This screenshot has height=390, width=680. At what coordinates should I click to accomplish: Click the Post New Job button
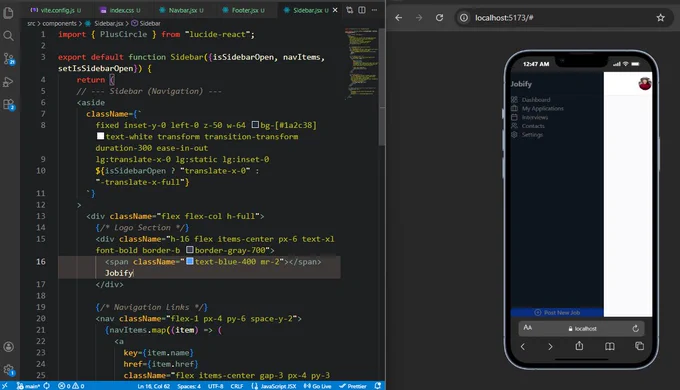click(x=557, y=312)
